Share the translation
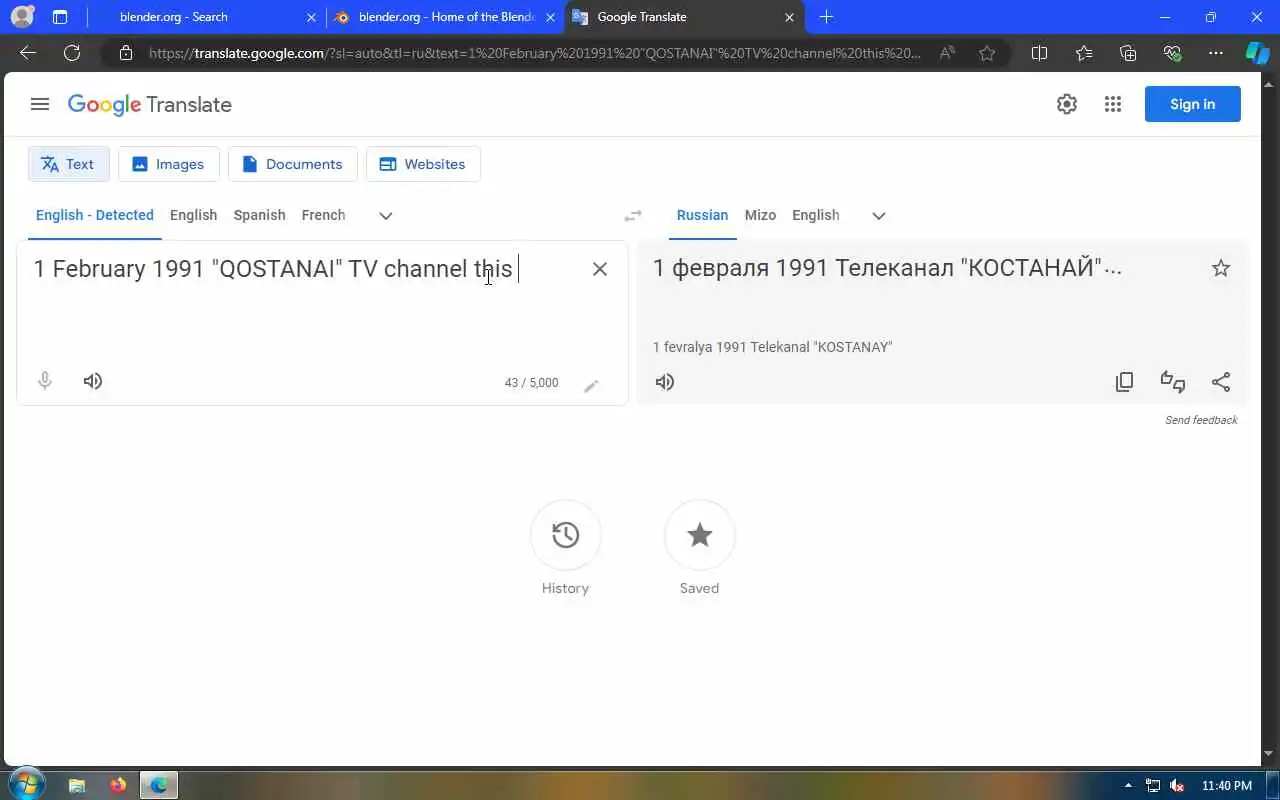The width and height of the screenshot is (1280, 800). (x=1221, y=382)
